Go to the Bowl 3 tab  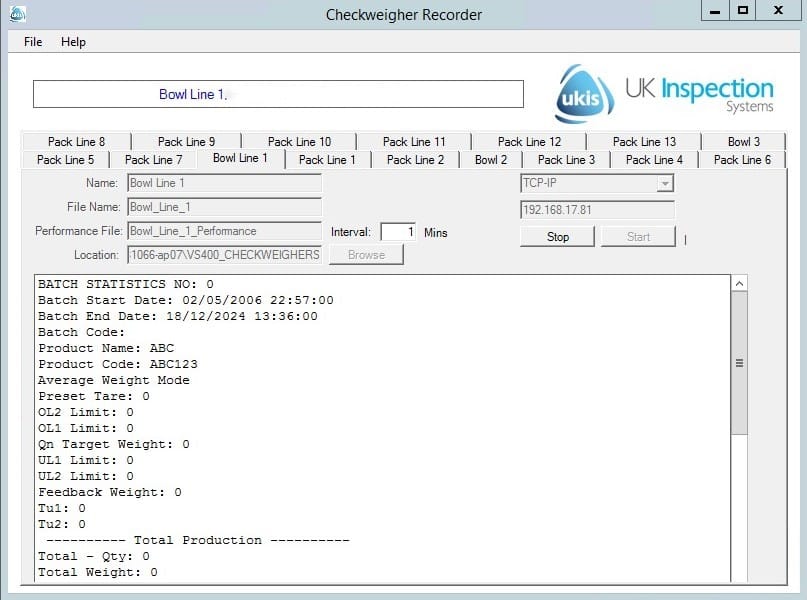[x=743, y=142]
